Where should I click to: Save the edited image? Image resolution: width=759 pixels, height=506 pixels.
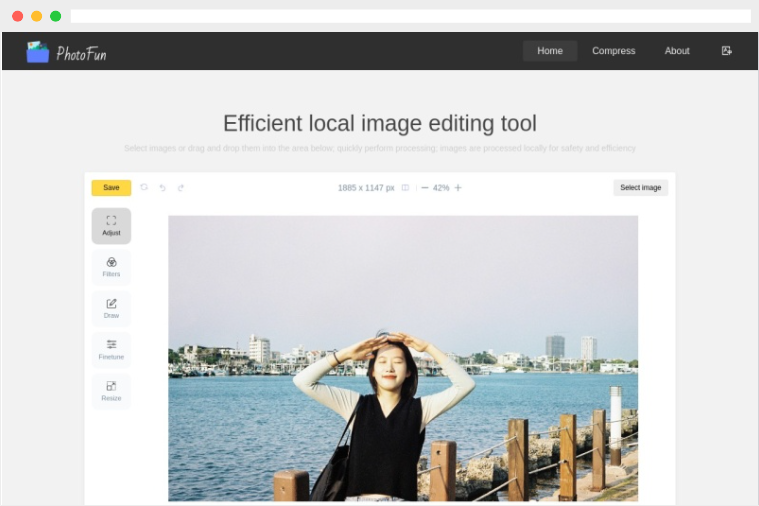coord(111,187)
